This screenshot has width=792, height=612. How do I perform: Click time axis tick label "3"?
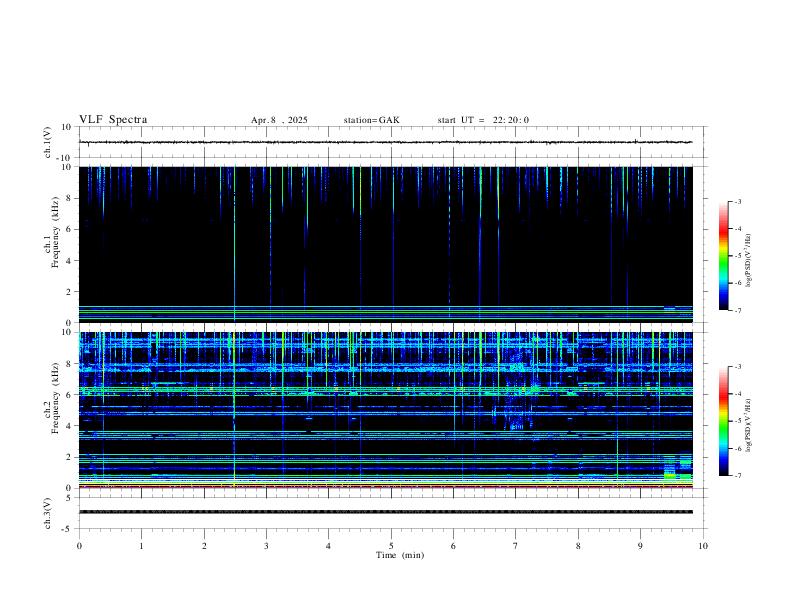(266, 546)
